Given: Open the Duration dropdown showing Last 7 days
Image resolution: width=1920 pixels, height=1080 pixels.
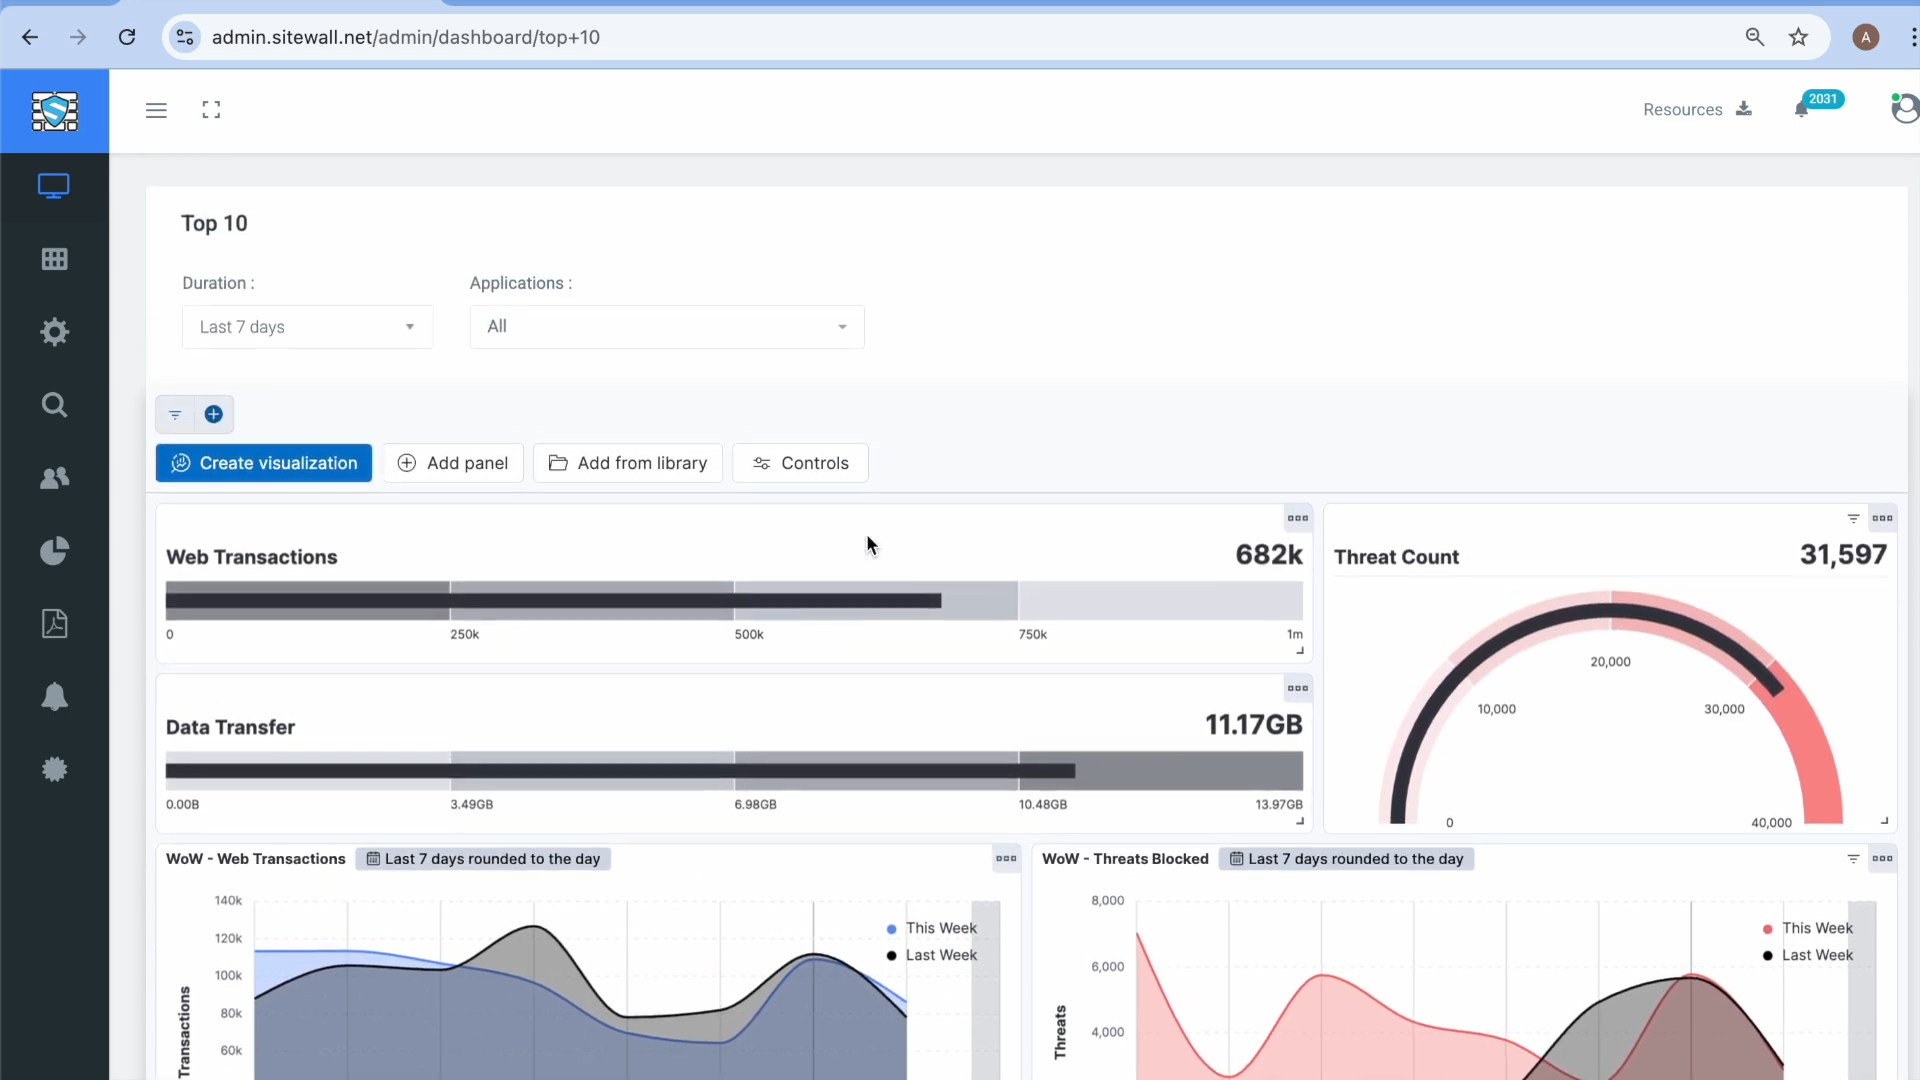Looking at the screenshot, I should tap(307, 327).
